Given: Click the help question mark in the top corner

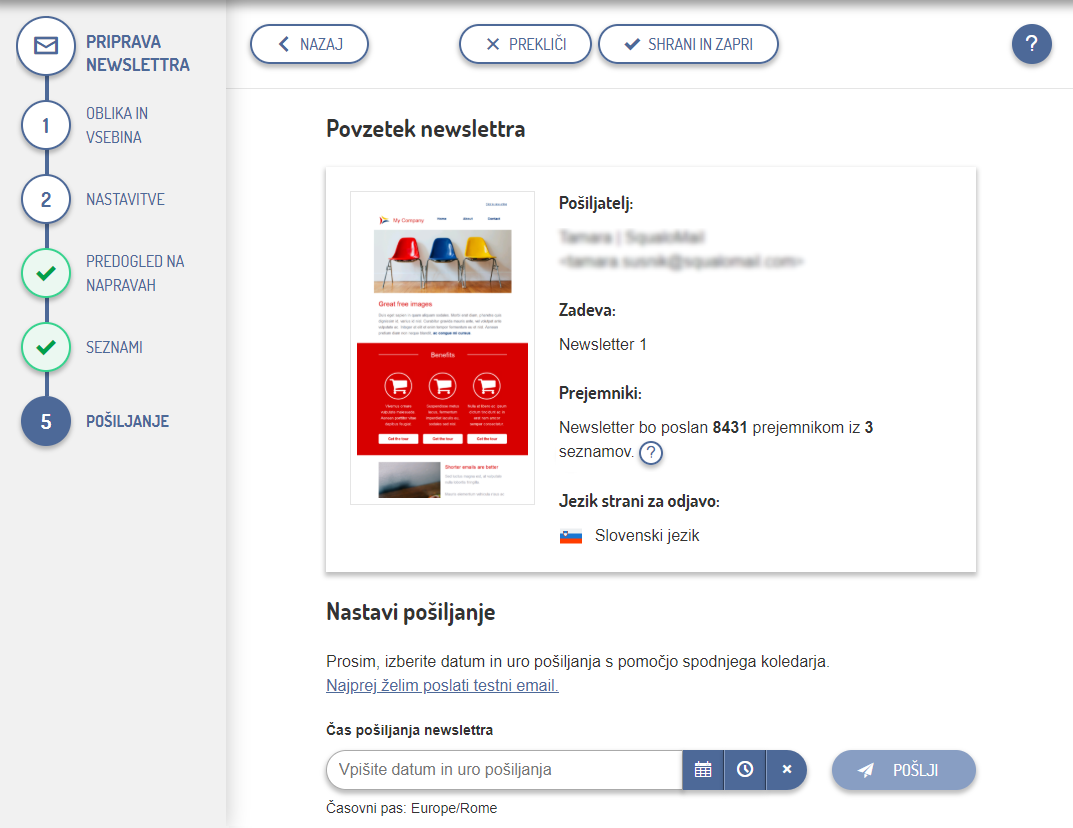Looking at the screenshot, I should (x=1031, y=44).
